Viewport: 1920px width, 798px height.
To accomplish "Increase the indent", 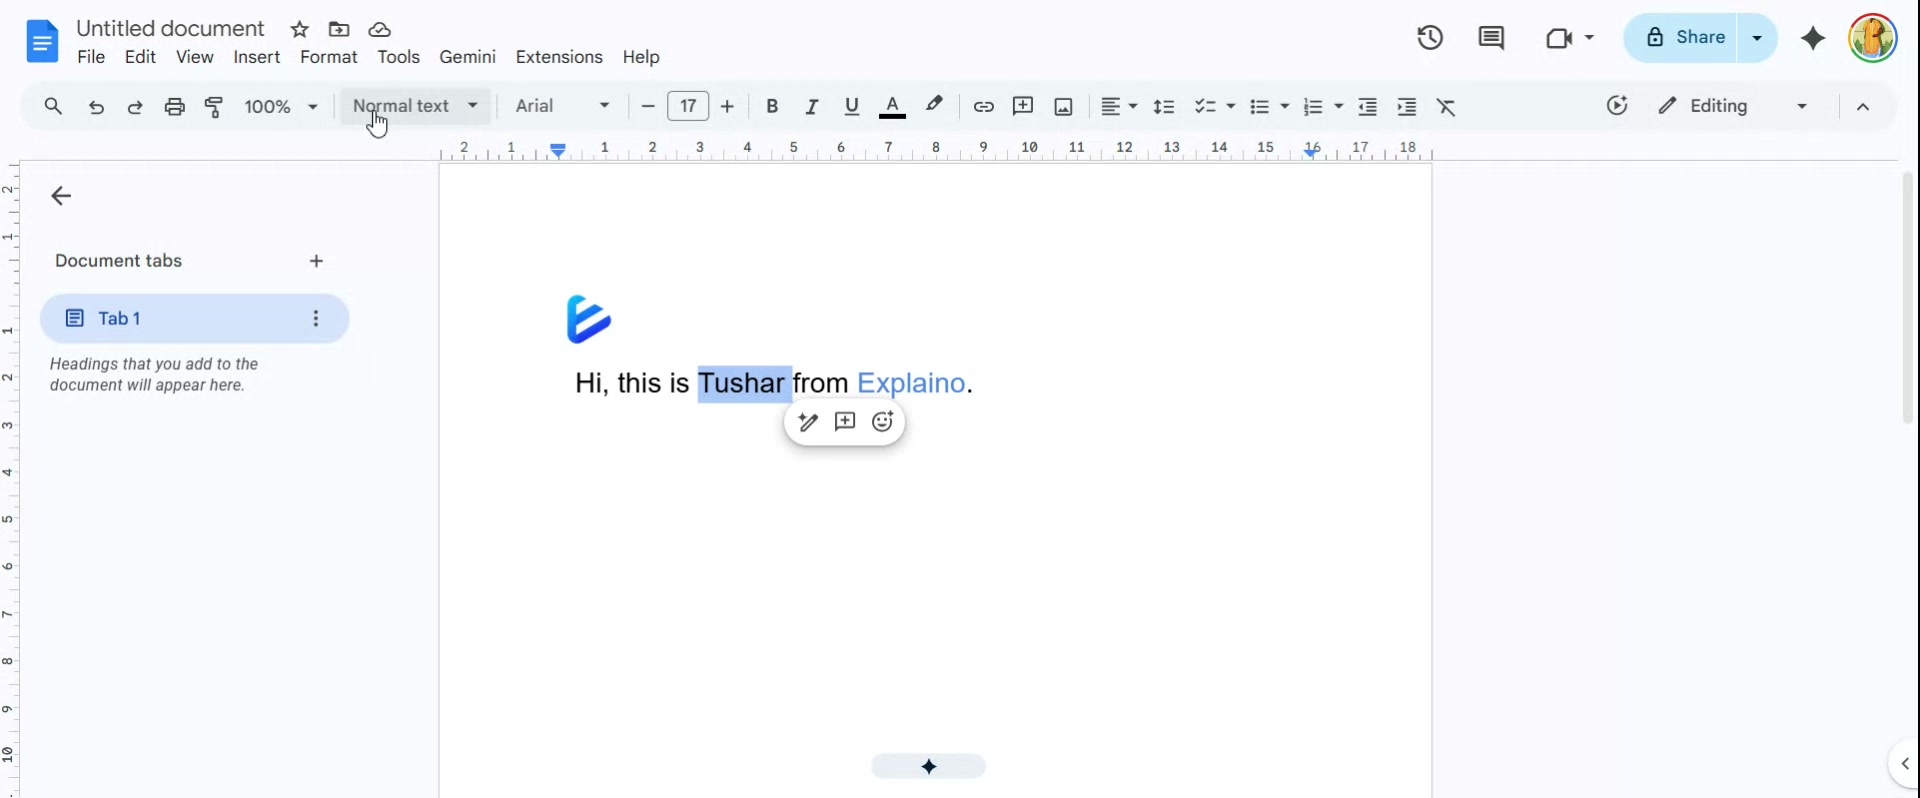I will (1407, 107).
